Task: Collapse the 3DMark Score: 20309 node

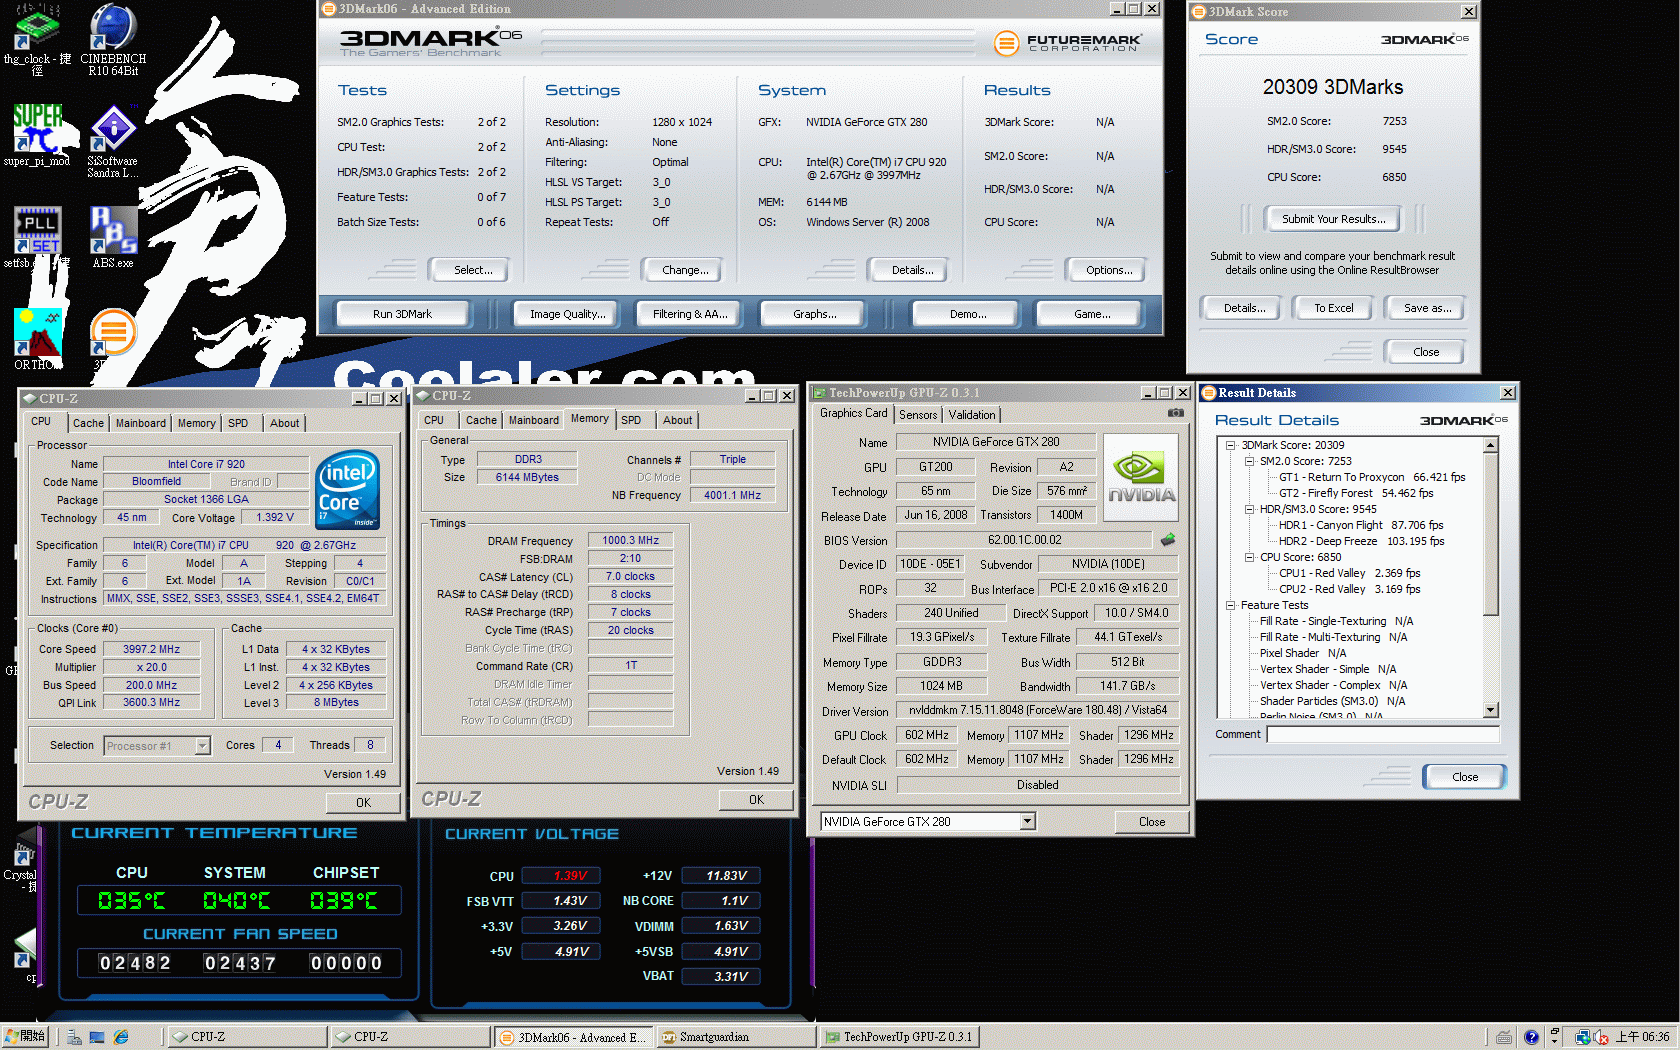Action: tap(1231, 445)
